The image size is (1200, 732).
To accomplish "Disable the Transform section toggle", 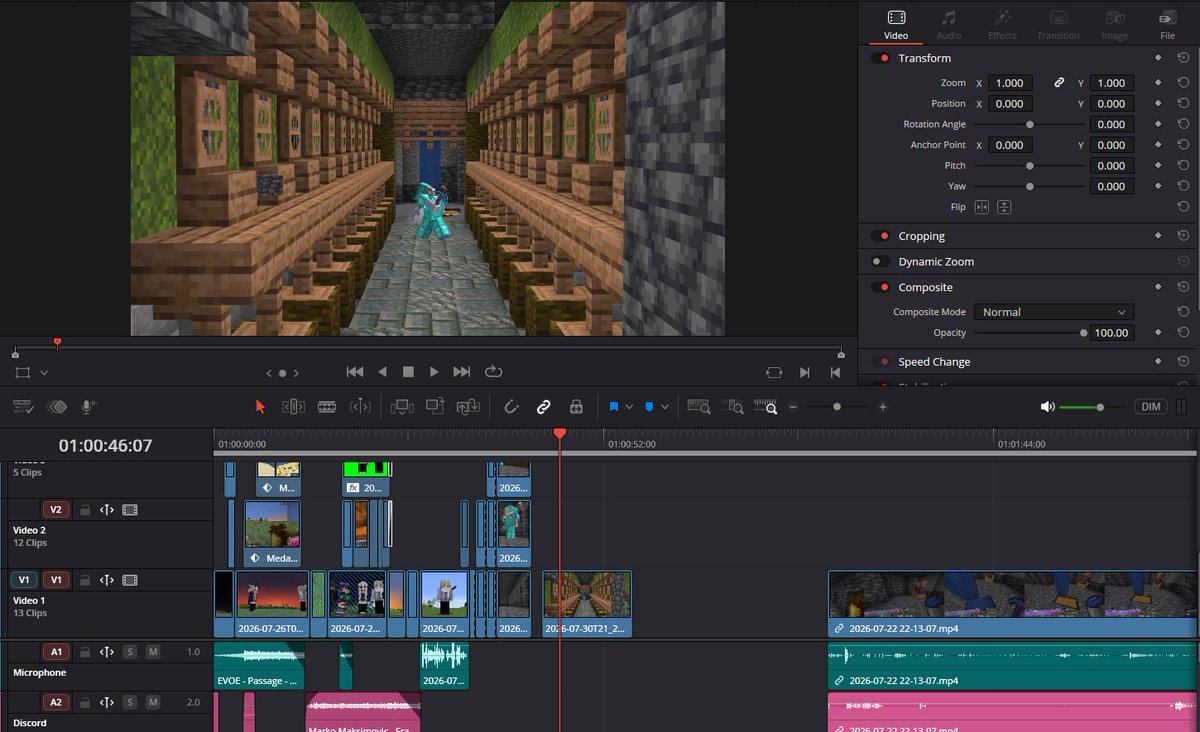I will 881,58.
